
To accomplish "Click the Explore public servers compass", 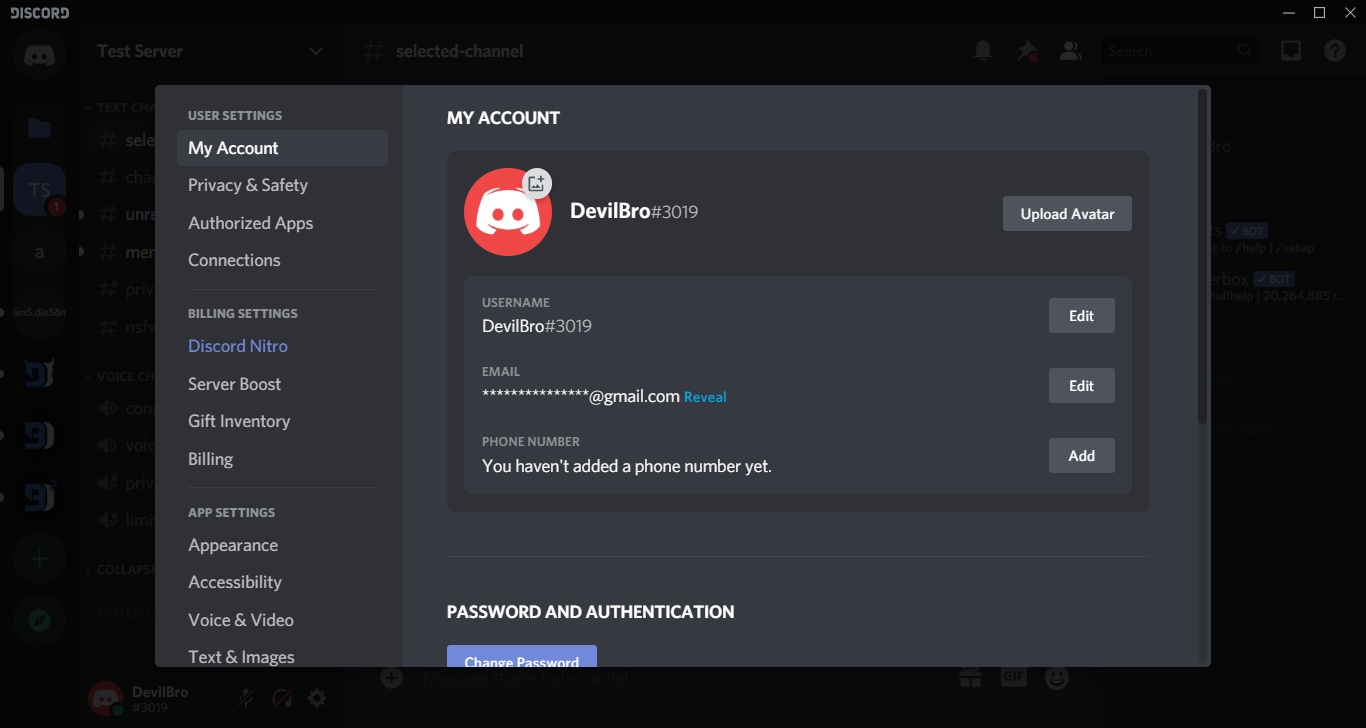I will (39, 621).
